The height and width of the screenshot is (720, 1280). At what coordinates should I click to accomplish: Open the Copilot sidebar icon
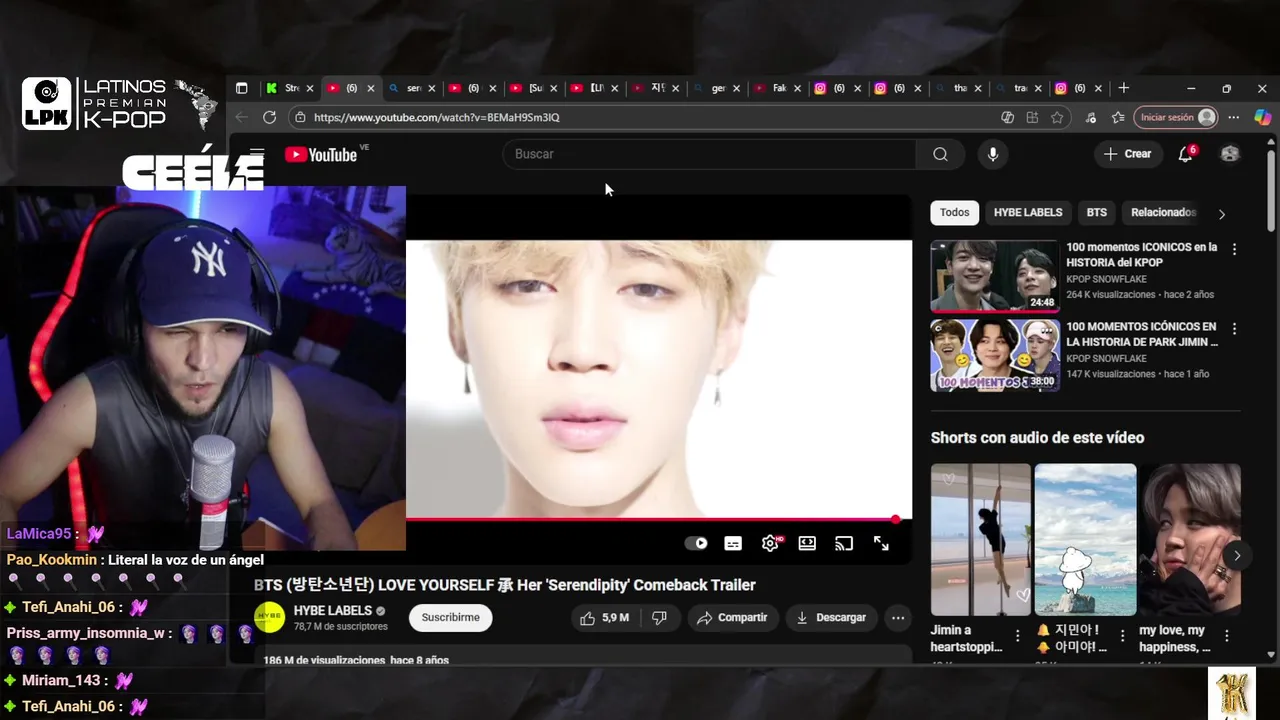click(1262, 117)
